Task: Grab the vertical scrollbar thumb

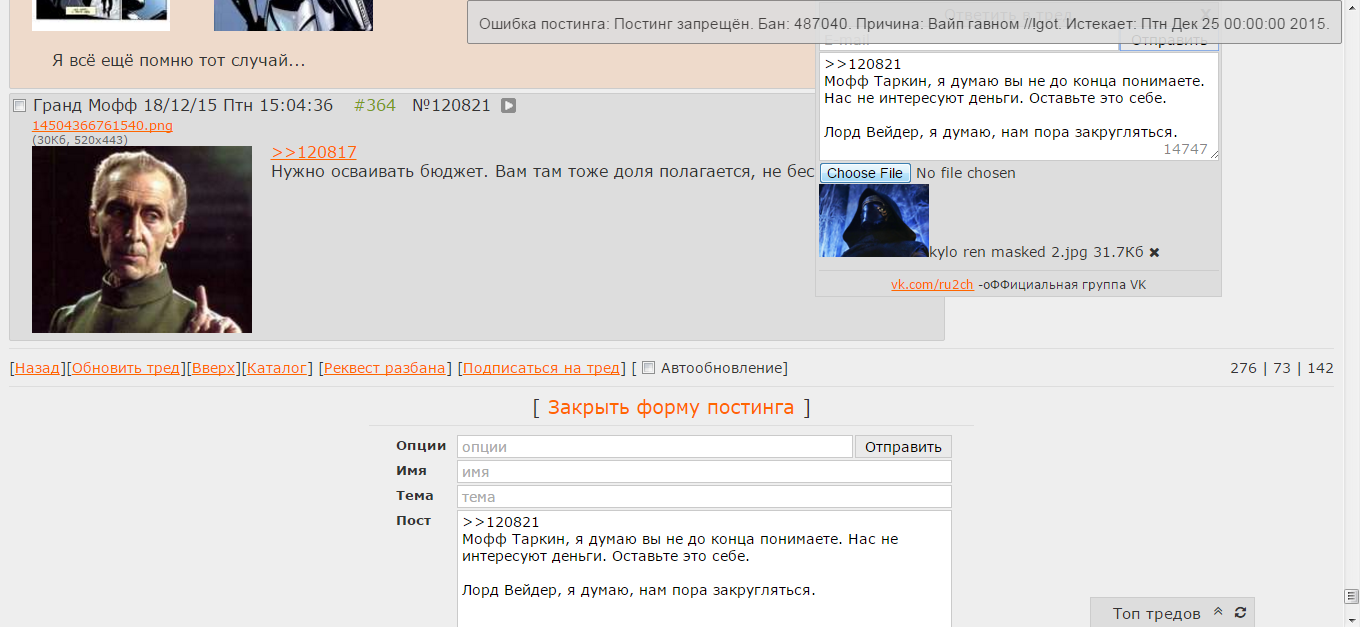Action: pos(1351,596)
